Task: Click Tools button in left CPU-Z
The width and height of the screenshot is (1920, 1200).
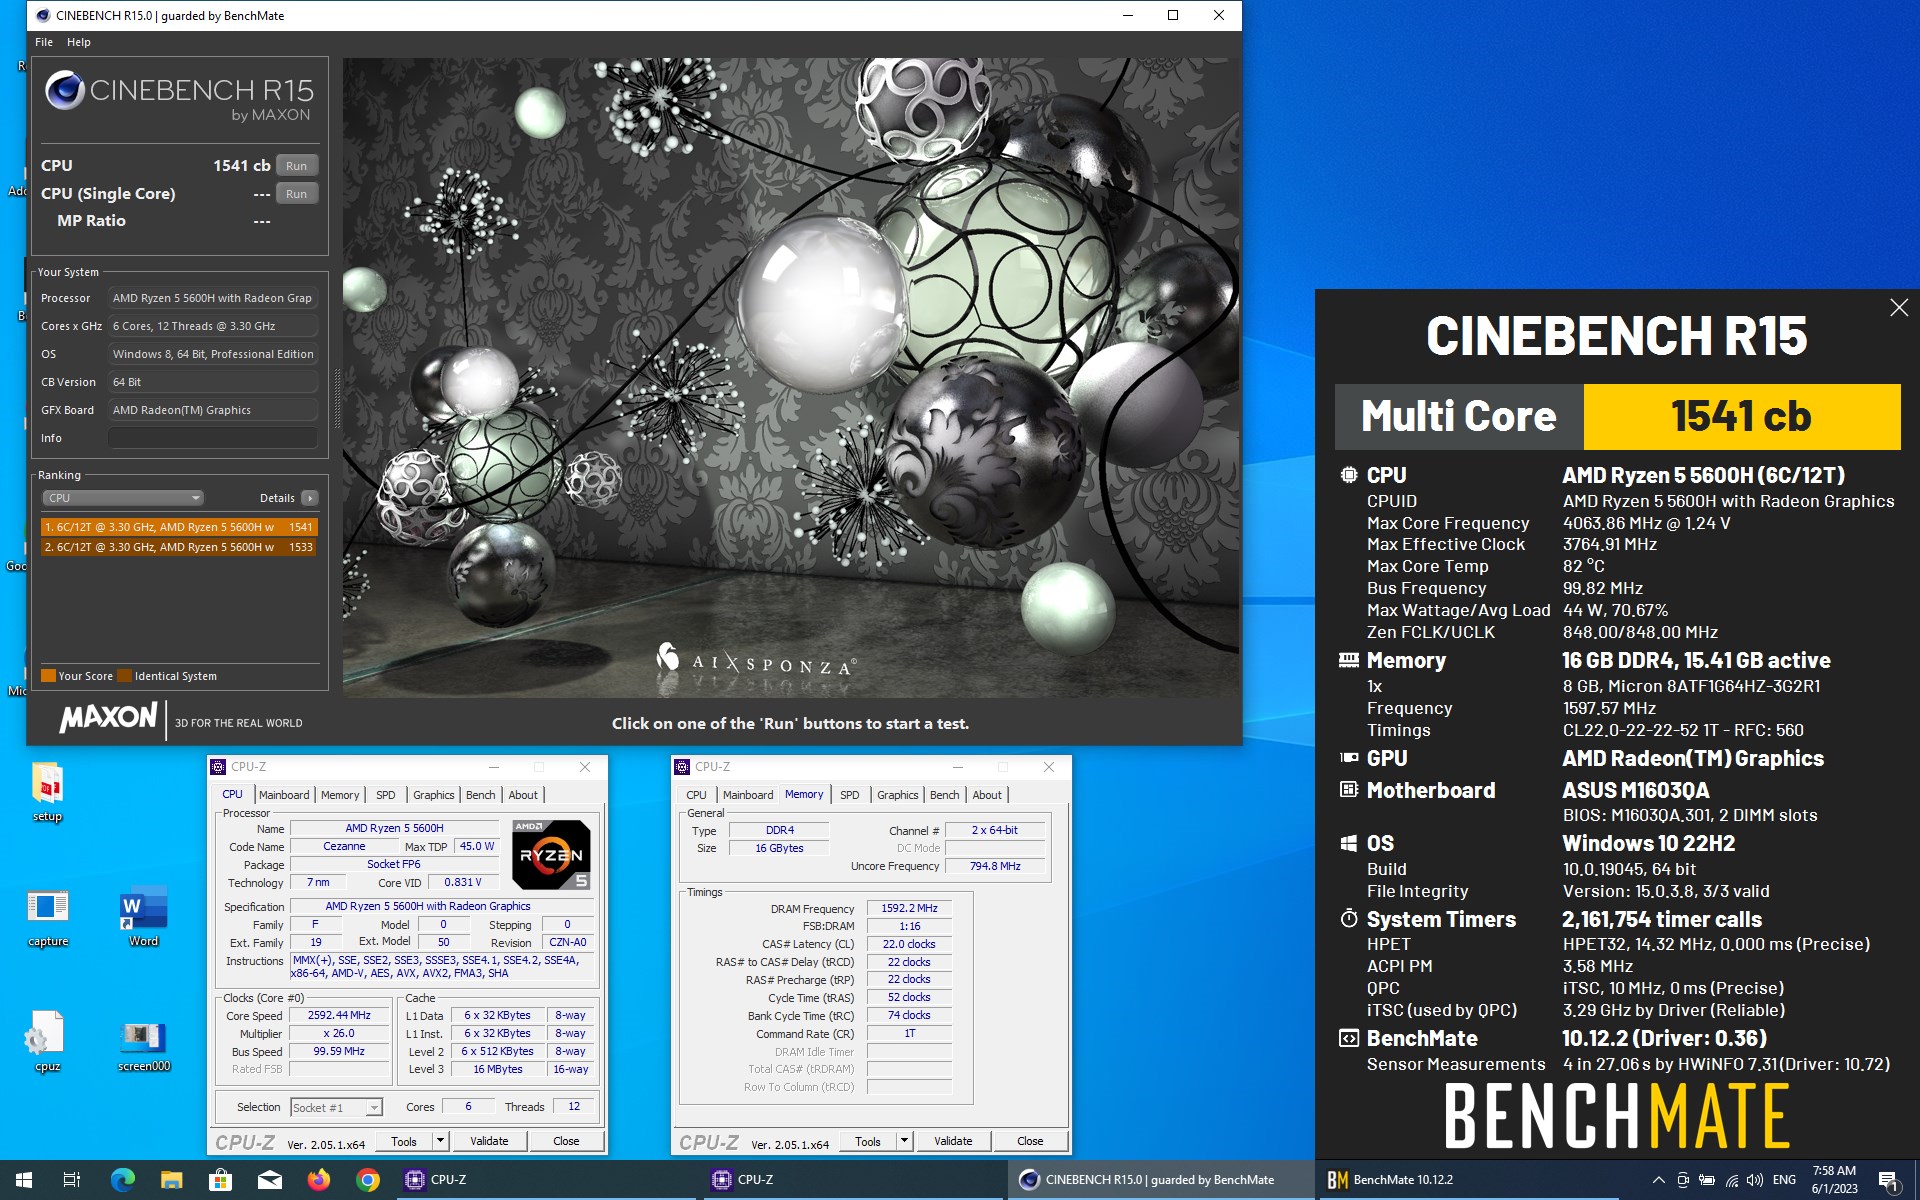Action: [x=404, y=1141]
